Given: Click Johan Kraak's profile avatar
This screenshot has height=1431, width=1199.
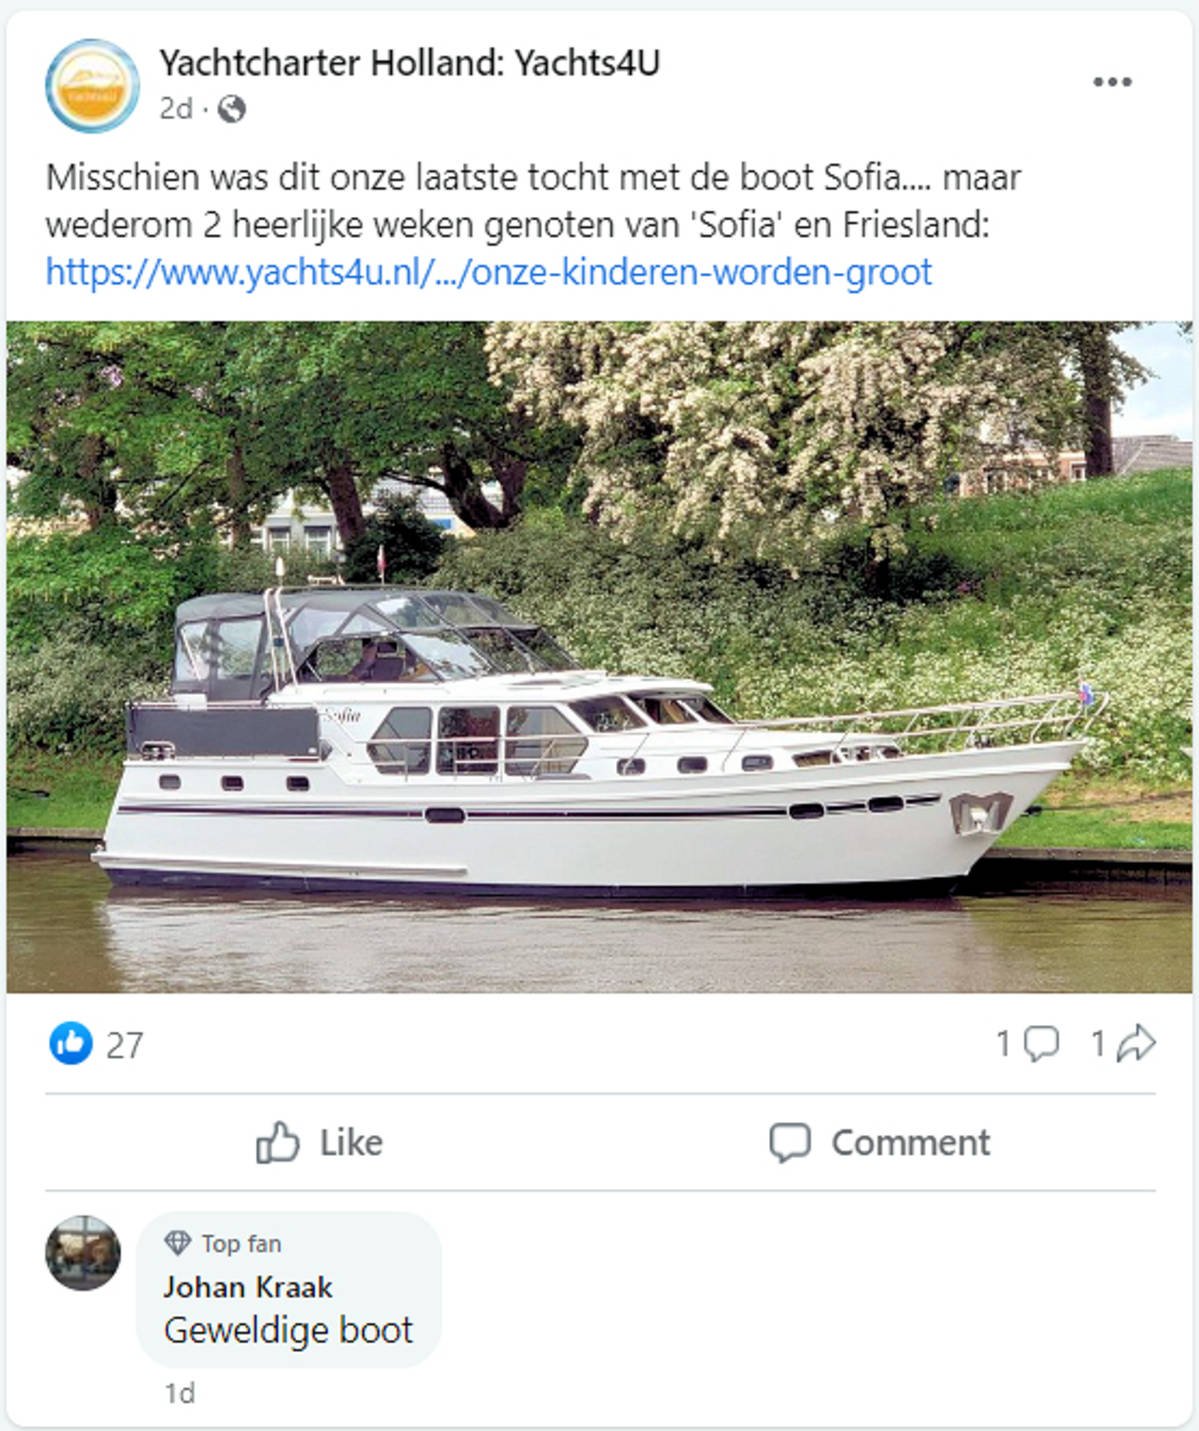Looking at the screenshot, I should (x=83, y=1253).
